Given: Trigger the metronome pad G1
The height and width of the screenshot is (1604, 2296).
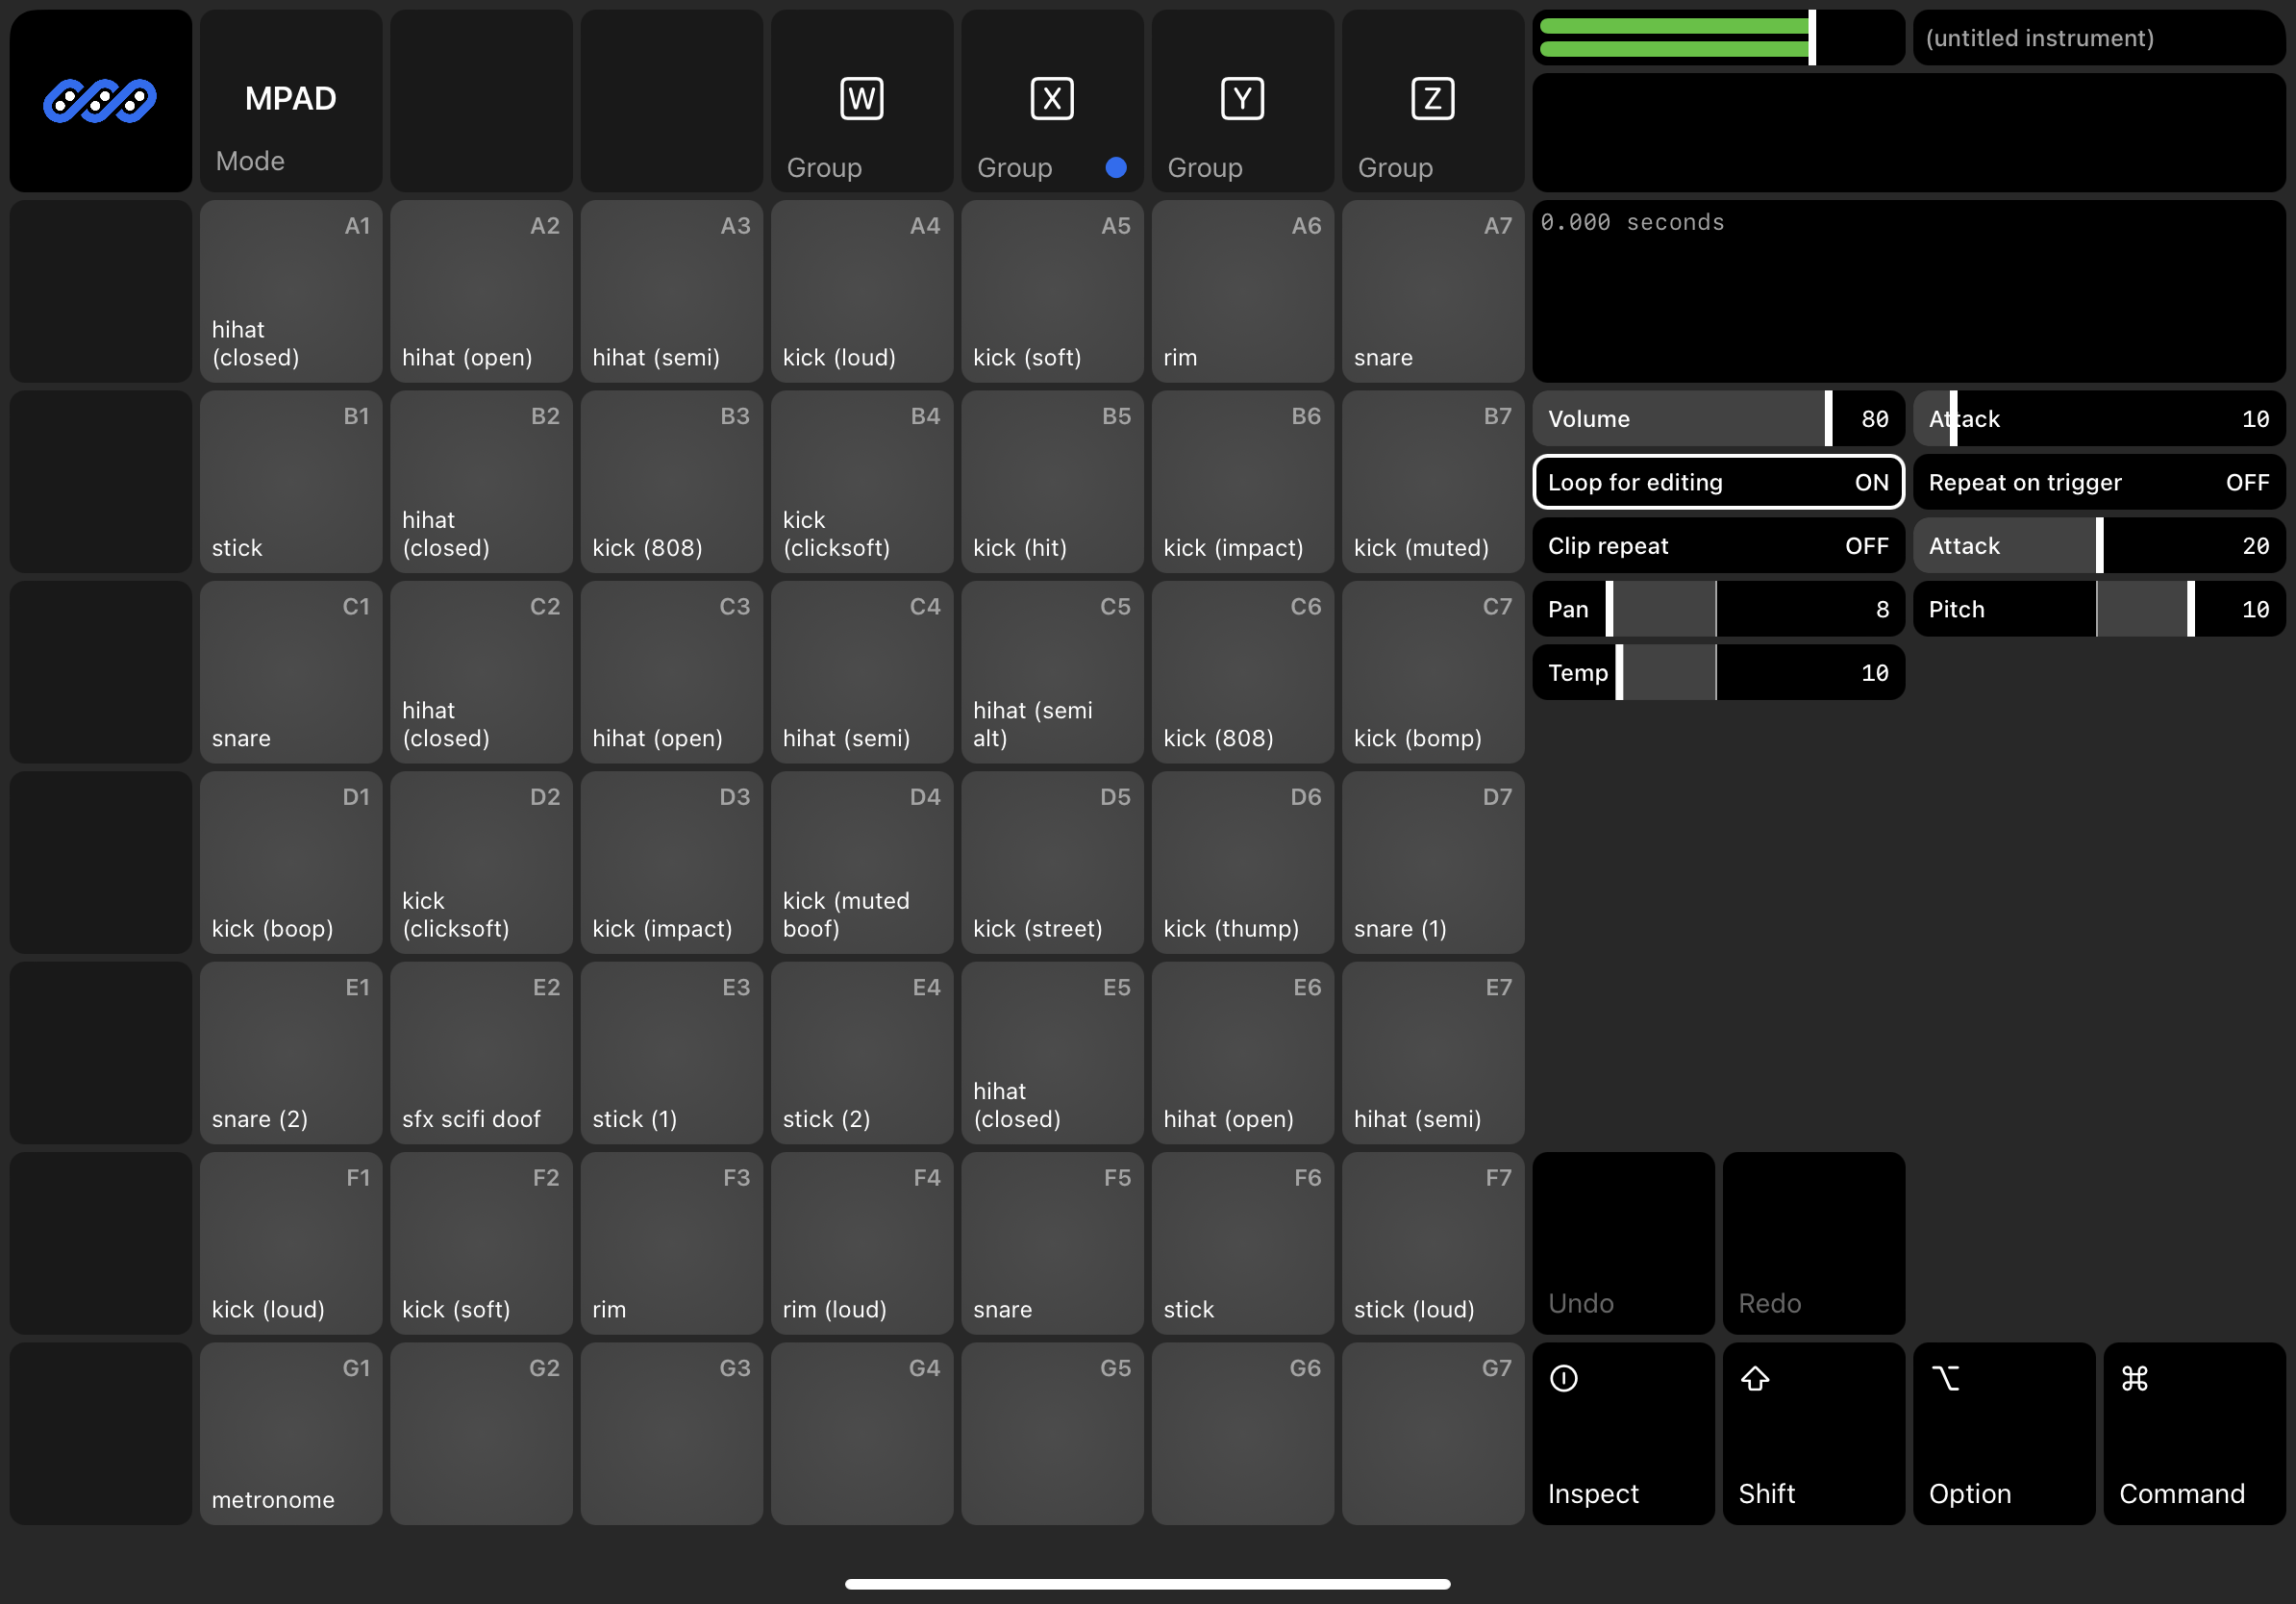Looking at the screenshot, I should coord(290,1434).
